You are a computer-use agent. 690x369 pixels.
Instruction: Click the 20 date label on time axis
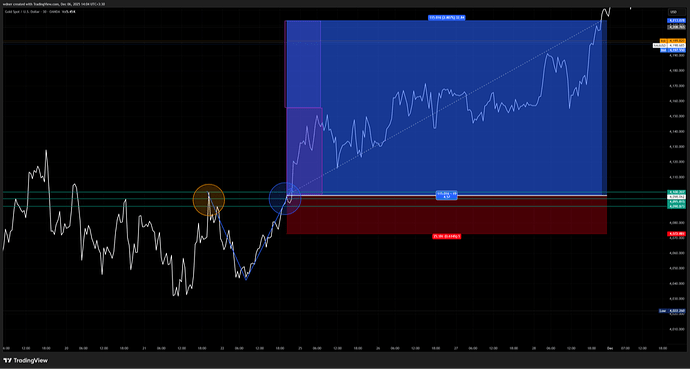(x=66, y=348)
